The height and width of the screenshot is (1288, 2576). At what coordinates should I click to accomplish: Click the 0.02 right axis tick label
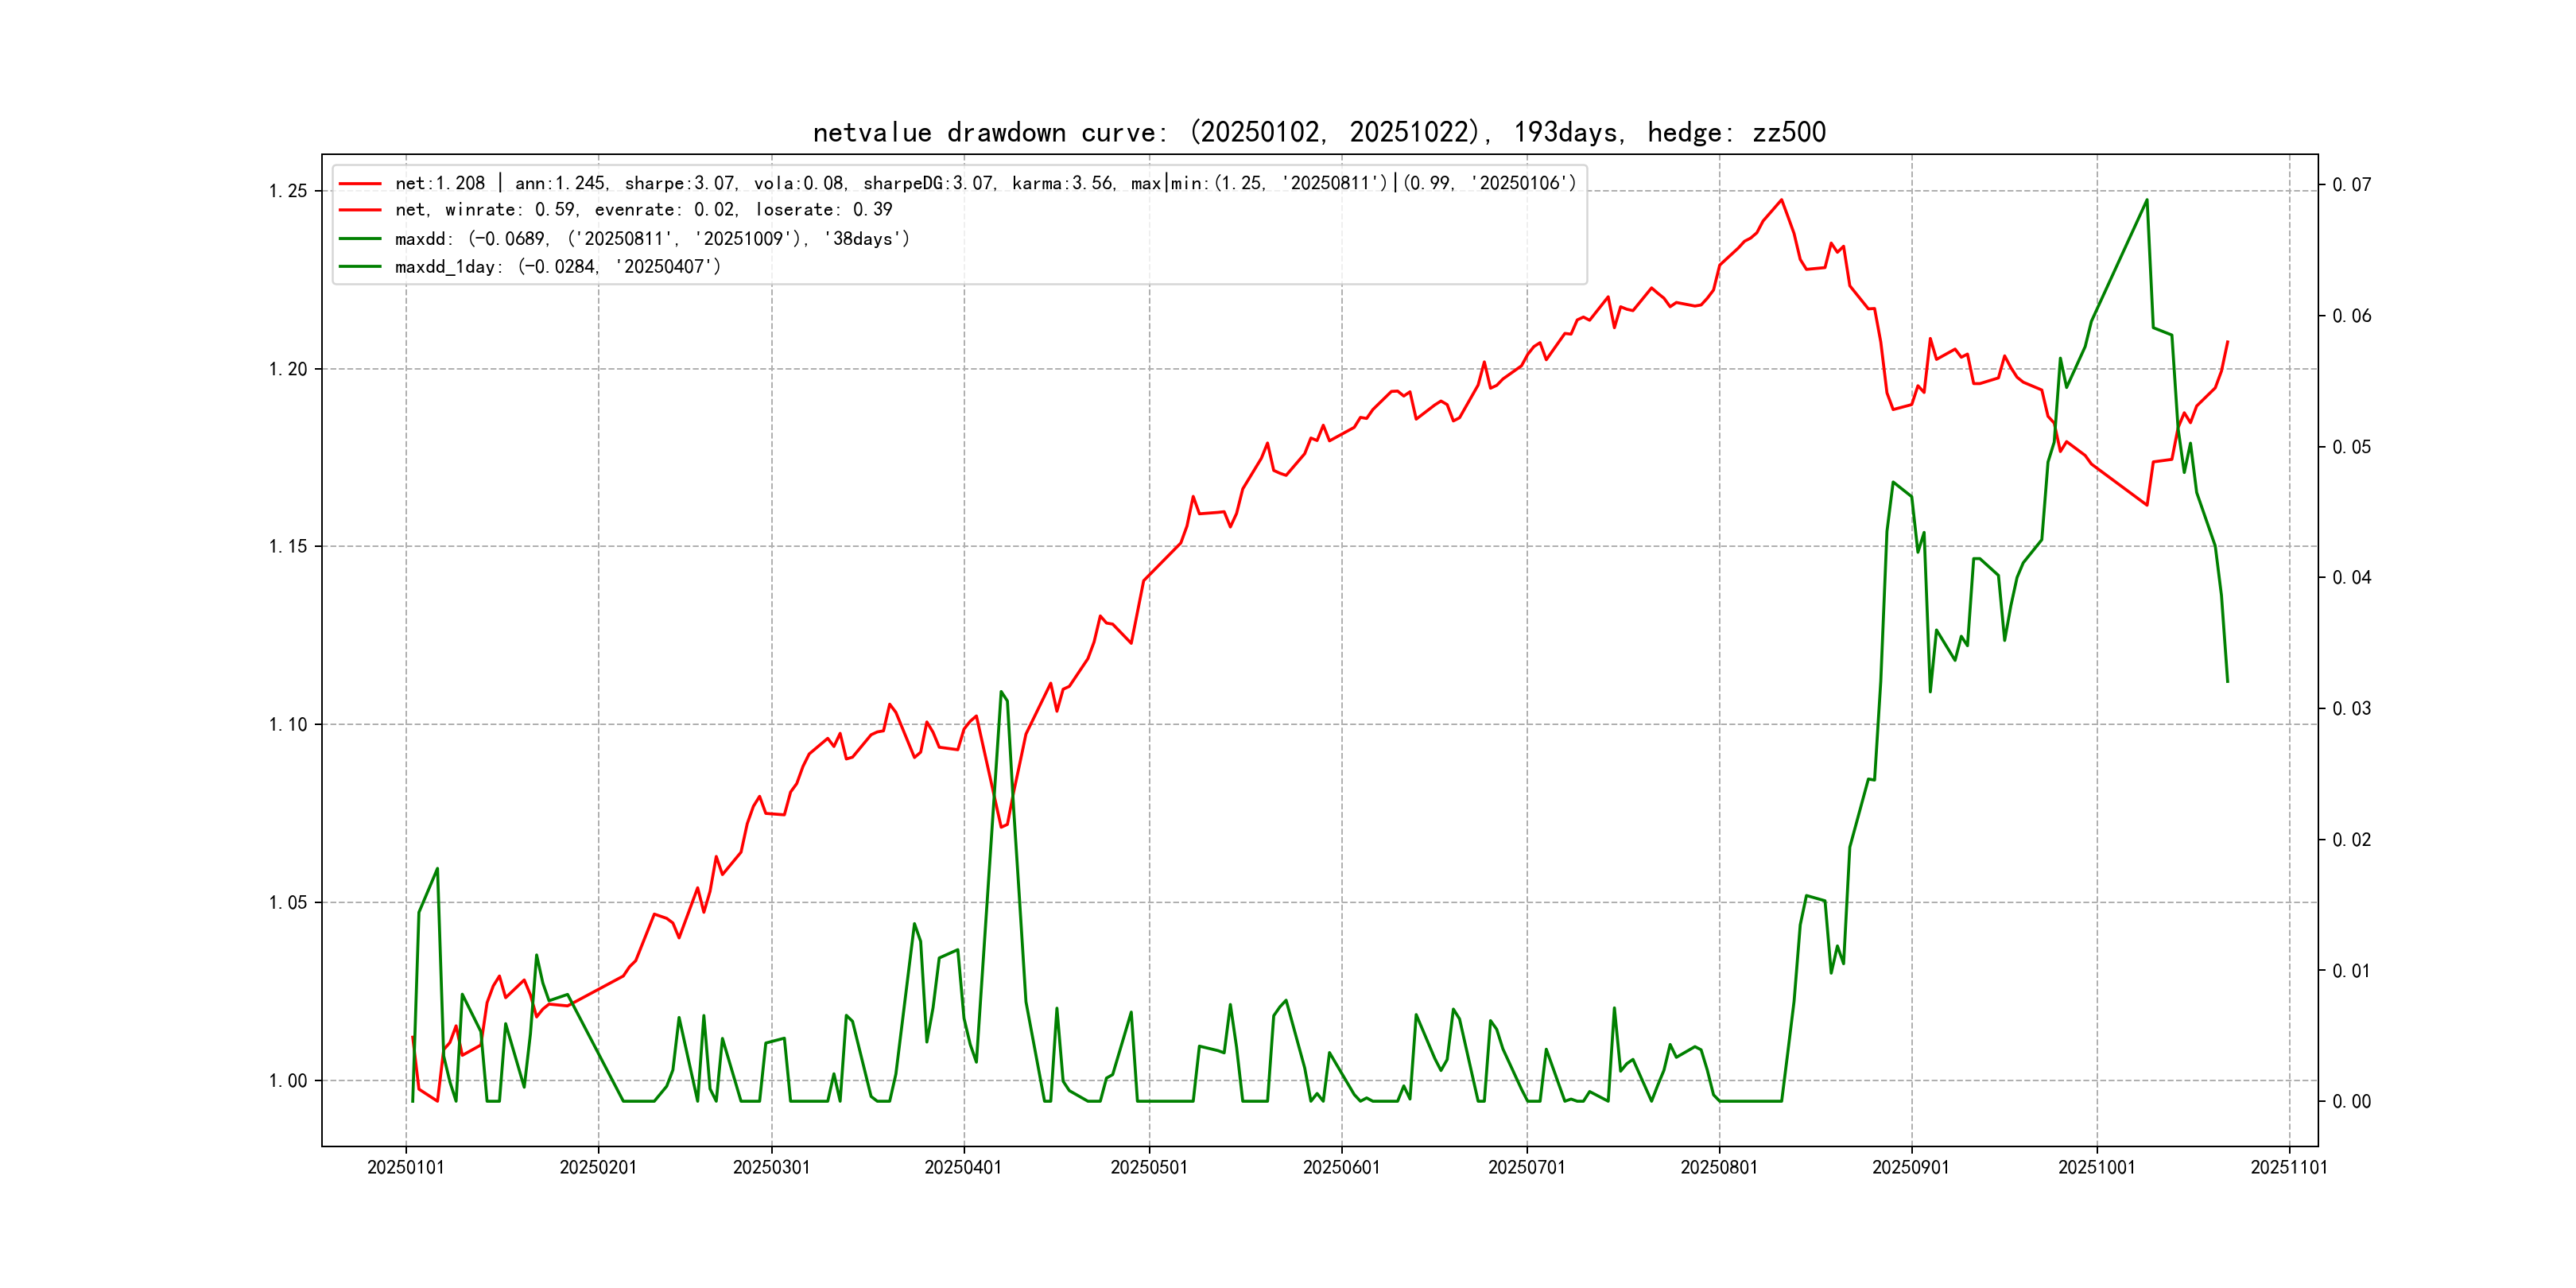click(x=2351, y=839)
